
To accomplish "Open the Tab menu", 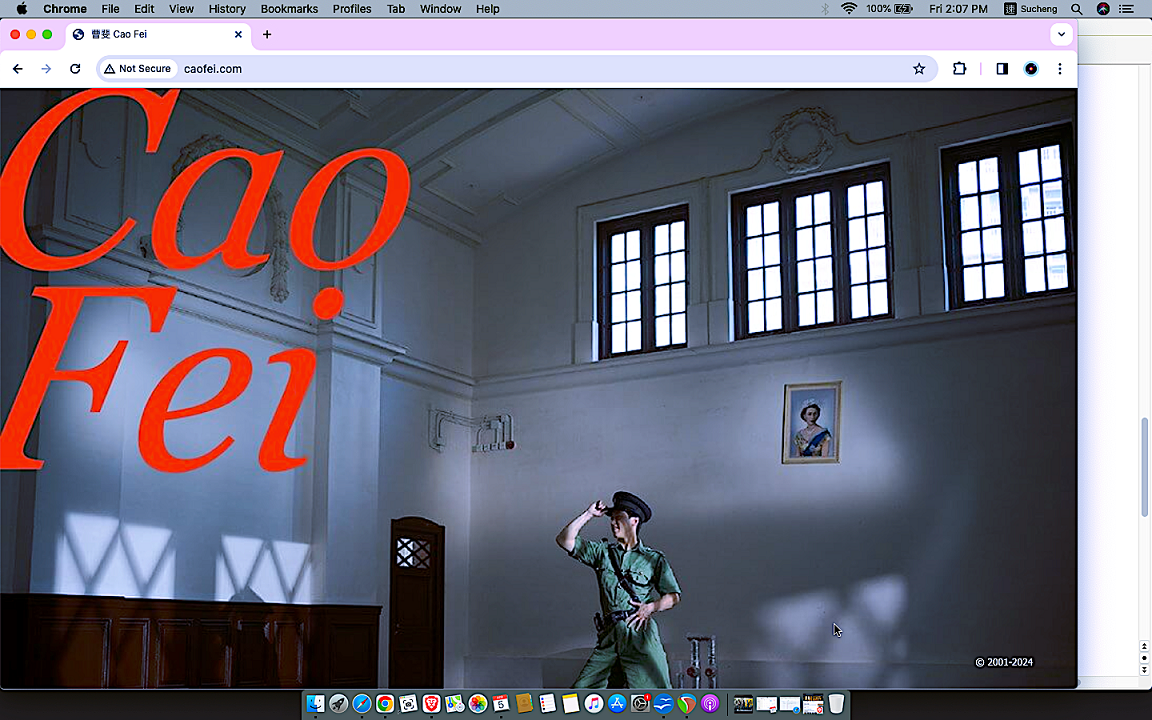I will (x=395, y=9).
